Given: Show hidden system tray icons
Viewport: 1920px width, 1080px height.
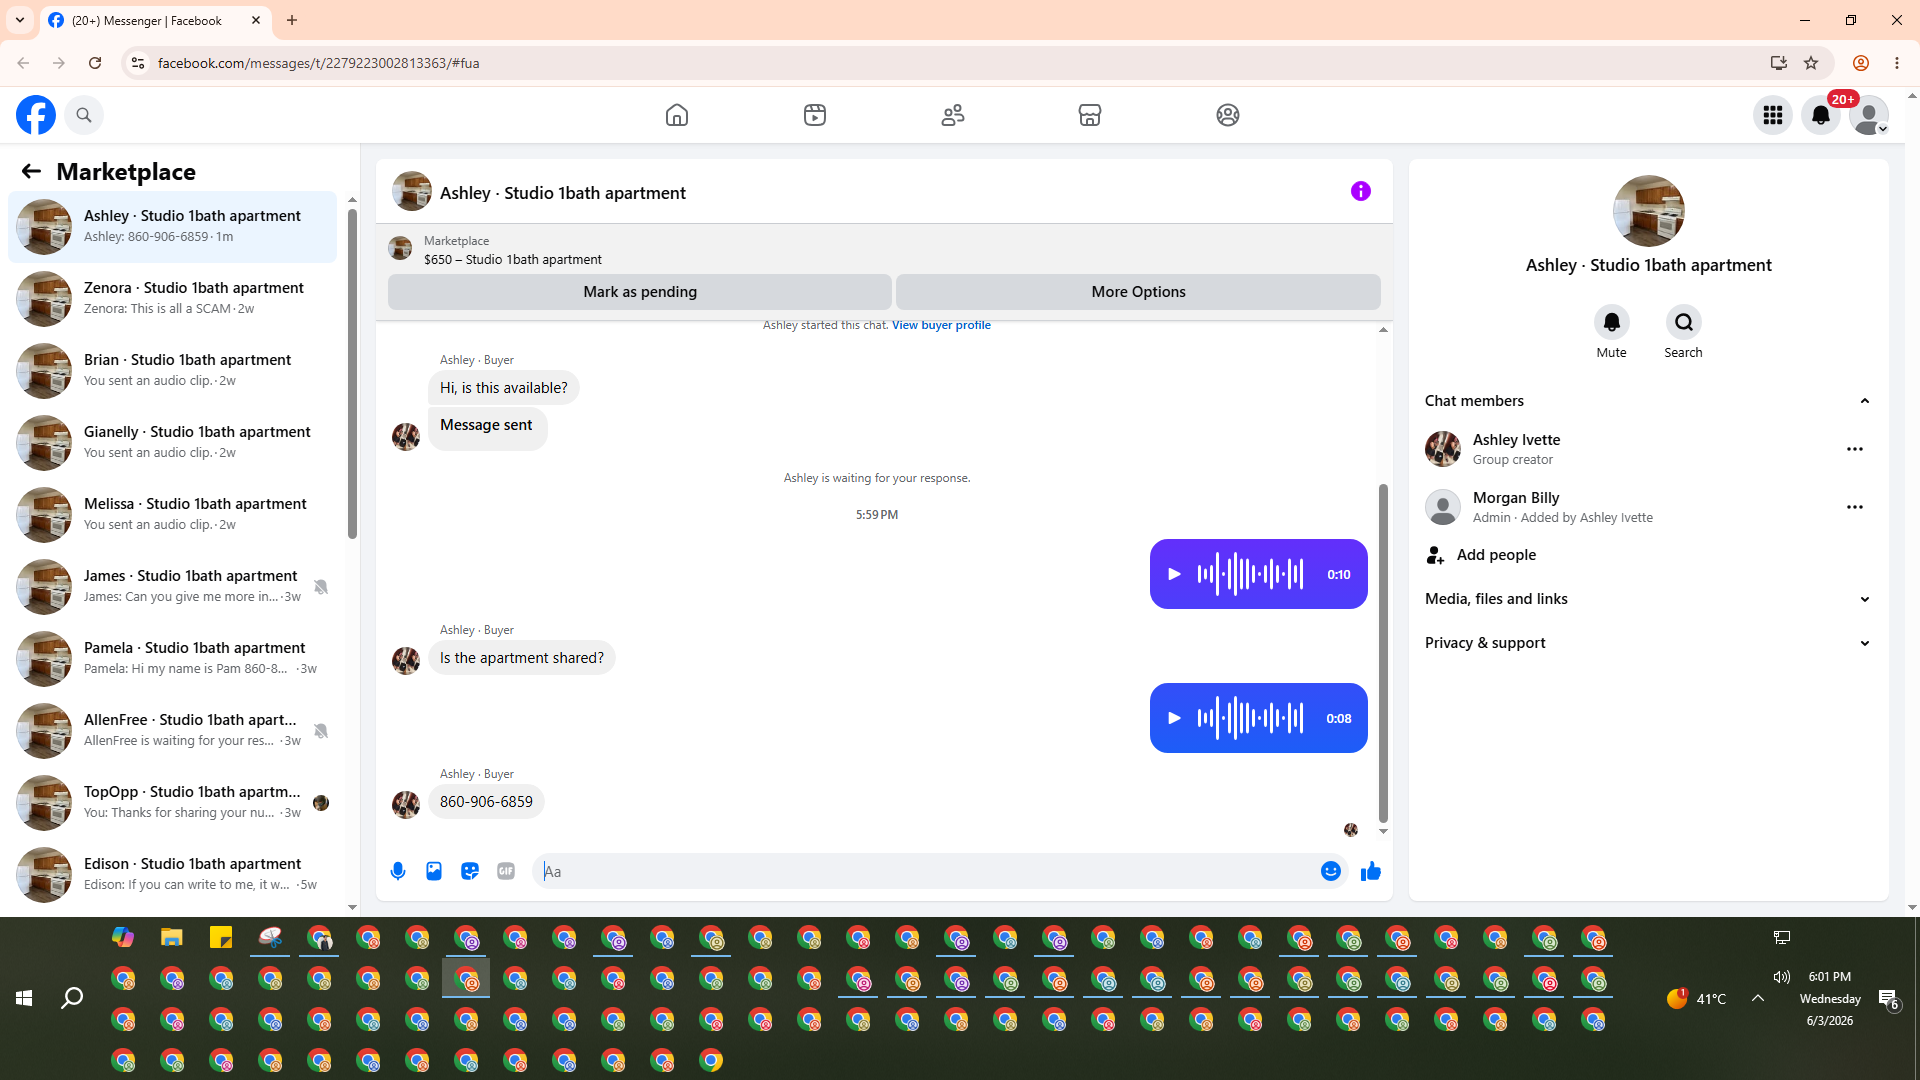Looking at the screenshot, I should click(x=1757, y=998).
